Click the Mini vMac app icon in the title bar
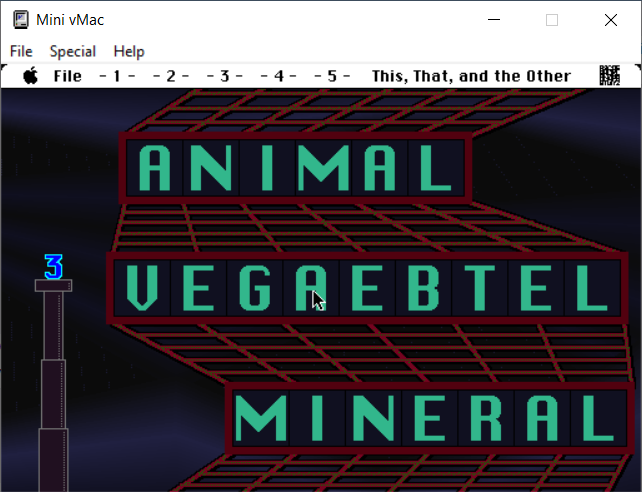The width and height of the screenshot is (642, 492). 20,20
